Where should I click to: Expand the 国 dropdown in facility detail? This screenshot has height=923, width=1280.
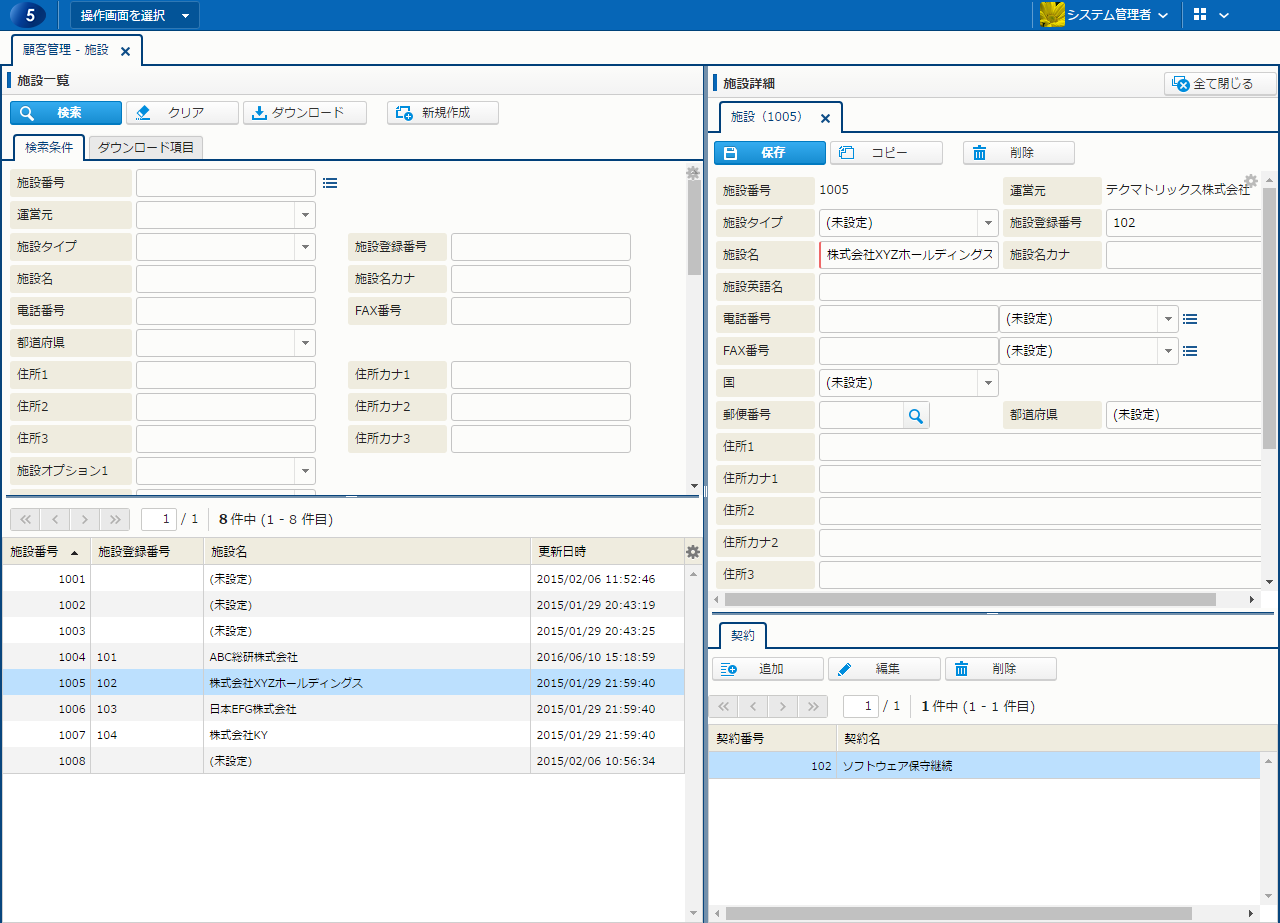(988, 383)
